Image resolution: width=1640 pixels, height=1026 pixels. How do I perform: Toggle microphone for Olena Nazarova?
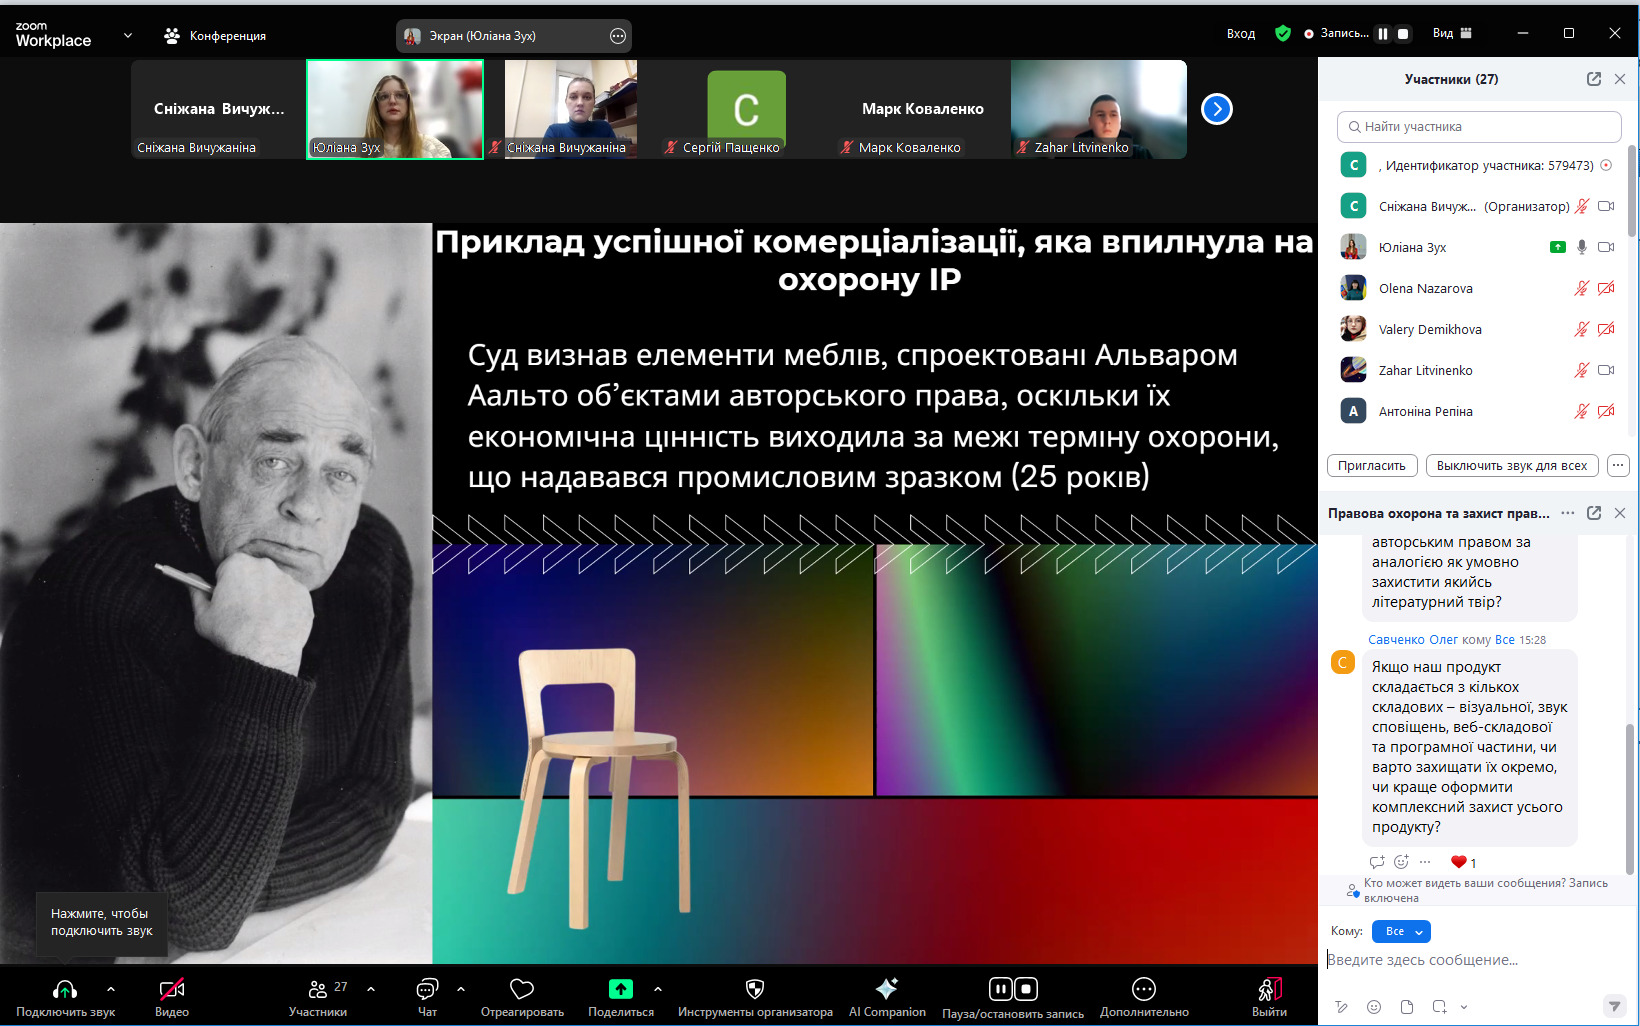1581,289
